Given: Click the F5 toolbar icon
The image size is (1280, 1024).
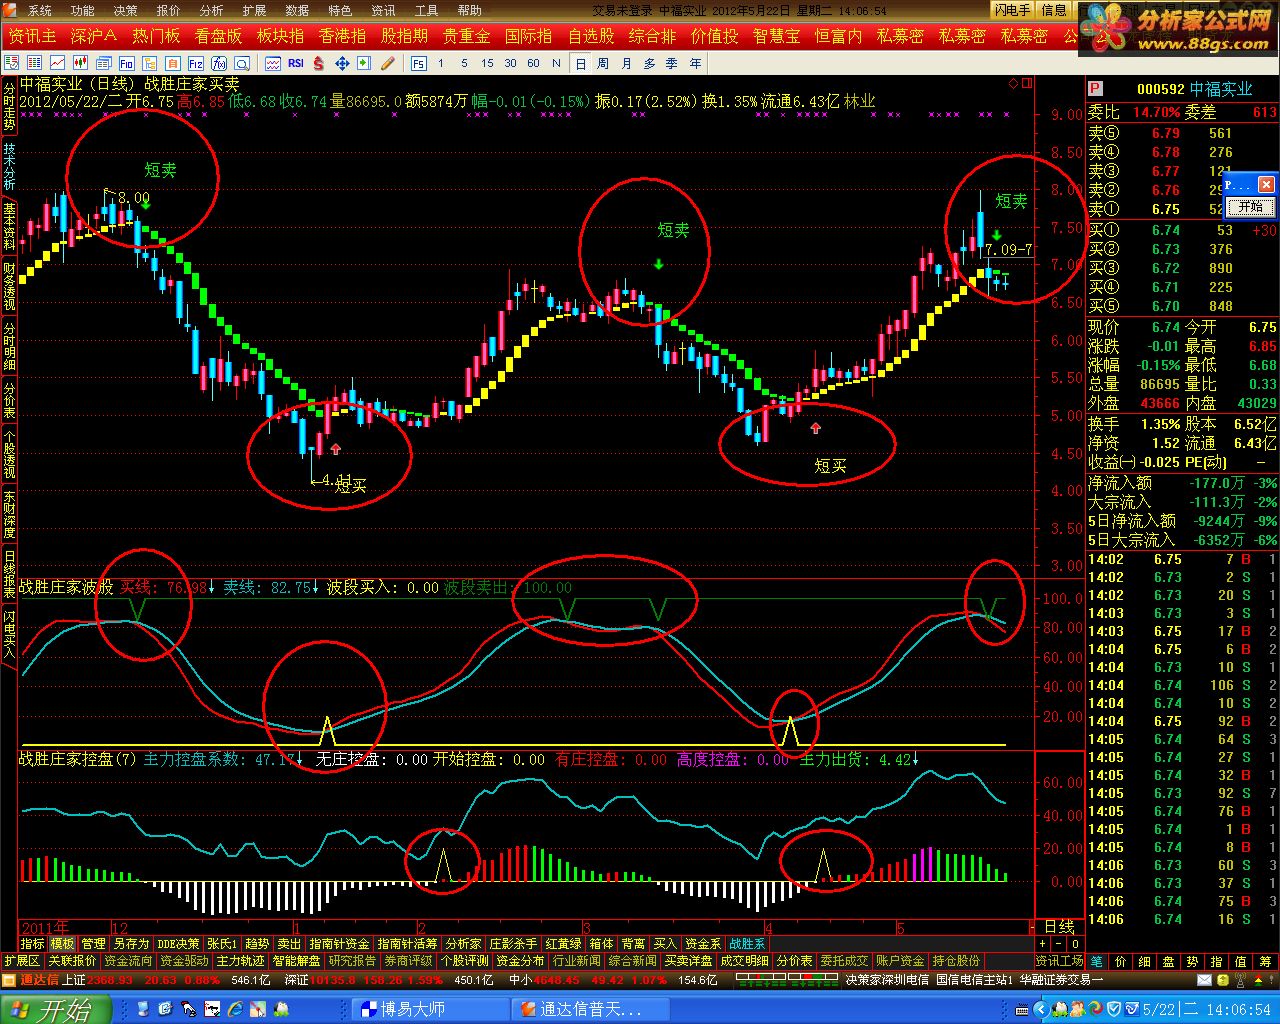Looking at the screenshot, I should pyautogui.click(x=418, y=63).
